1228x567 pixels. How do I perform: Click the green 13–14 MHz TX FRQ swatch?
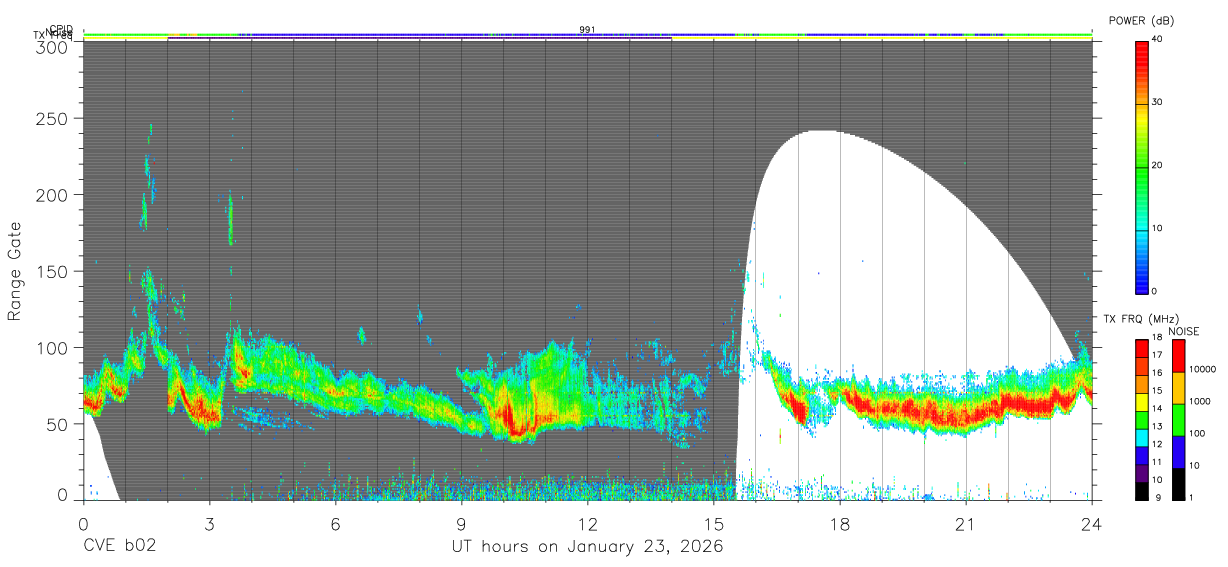tap(1141, 420)
